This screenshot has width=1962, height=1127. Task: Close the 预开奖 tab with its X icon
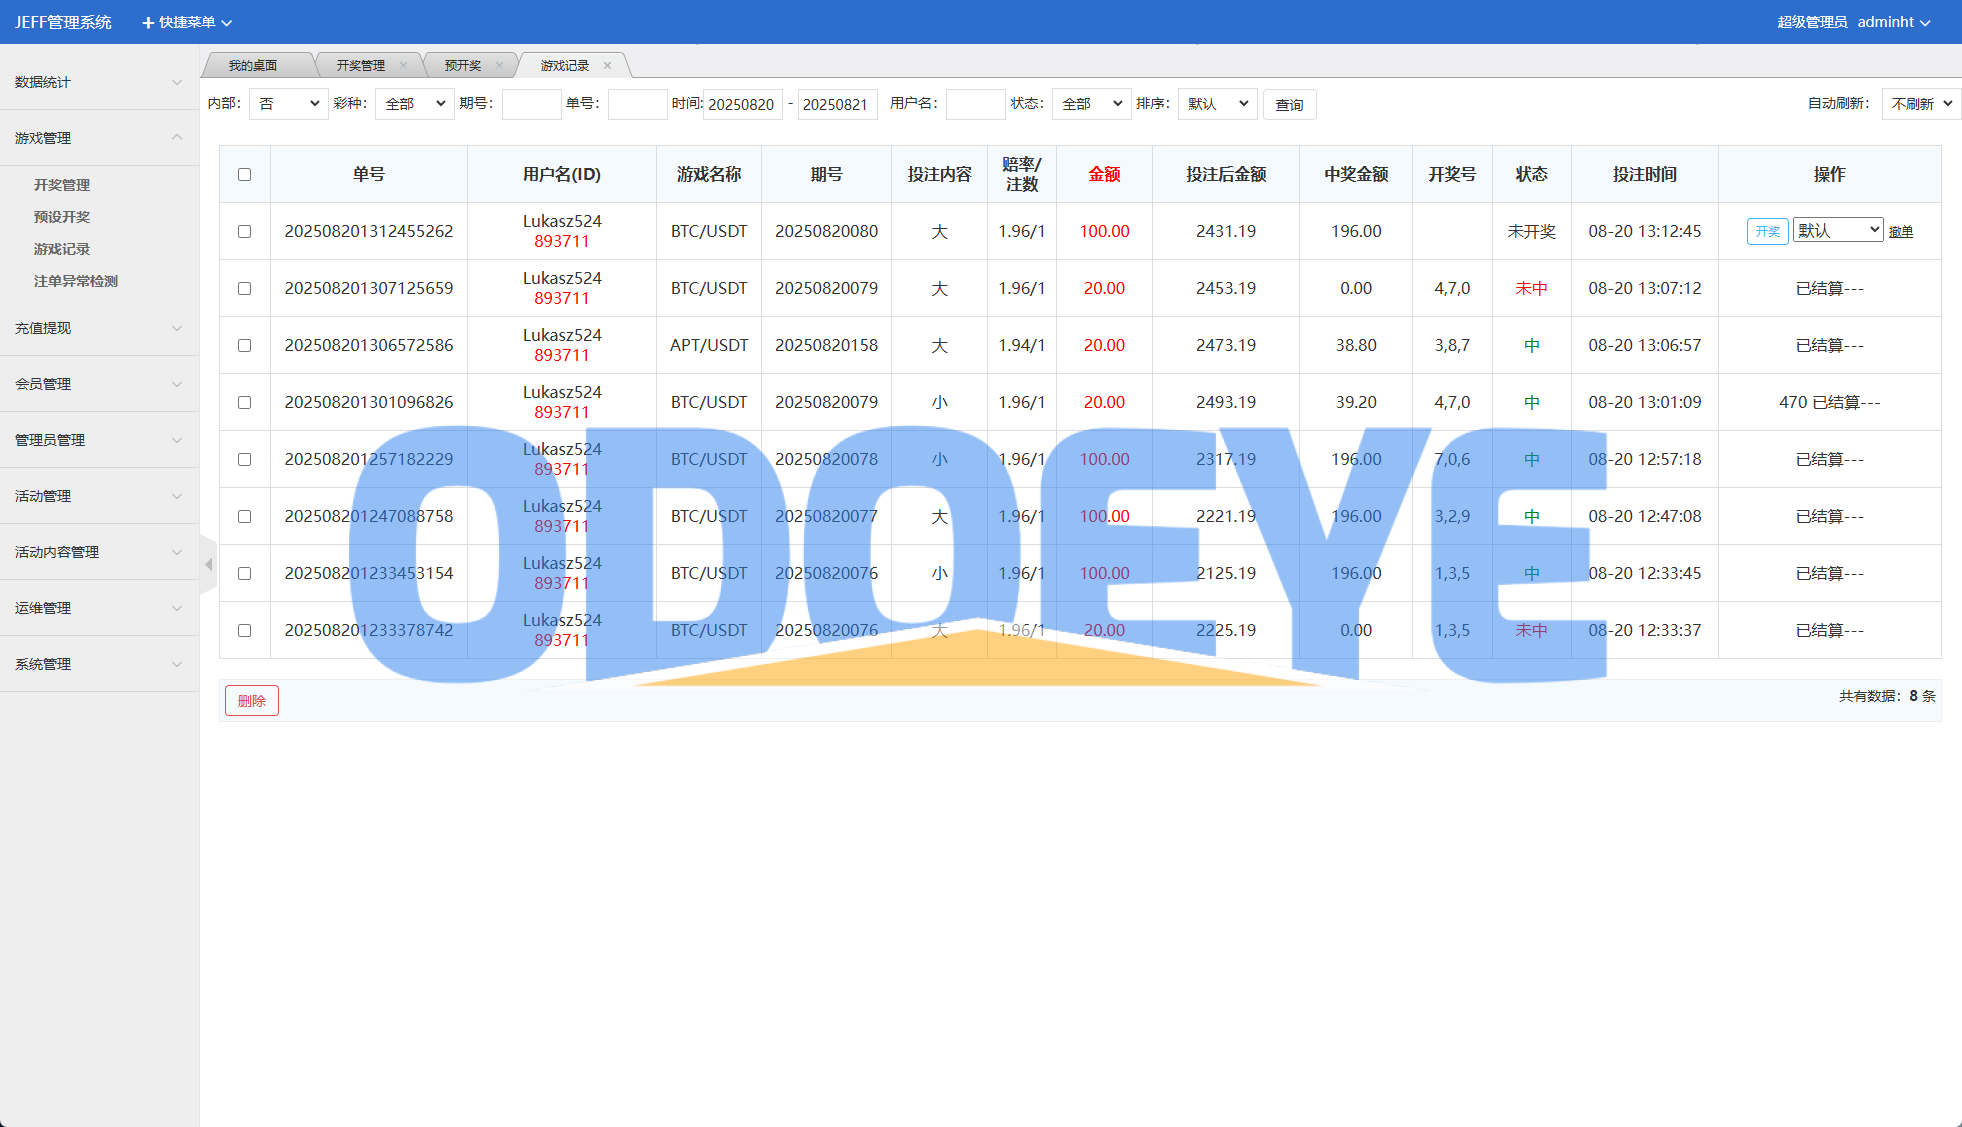tap(499, 66)
